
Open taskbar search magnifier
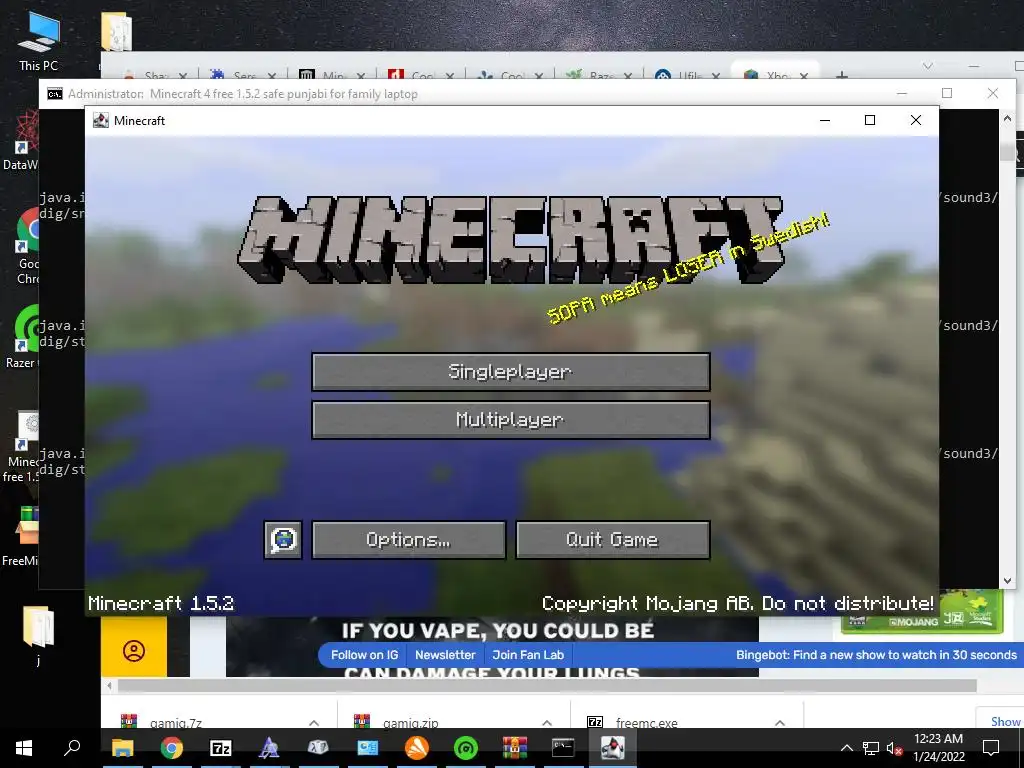point(72,747)
